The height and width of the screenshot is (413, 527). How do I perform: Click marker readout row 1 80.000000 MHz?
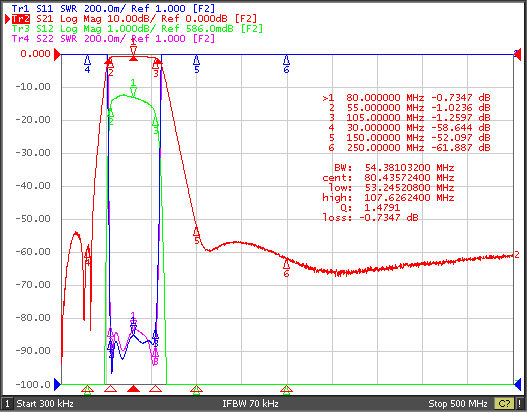pyautogui.click(x=406, y=97)
